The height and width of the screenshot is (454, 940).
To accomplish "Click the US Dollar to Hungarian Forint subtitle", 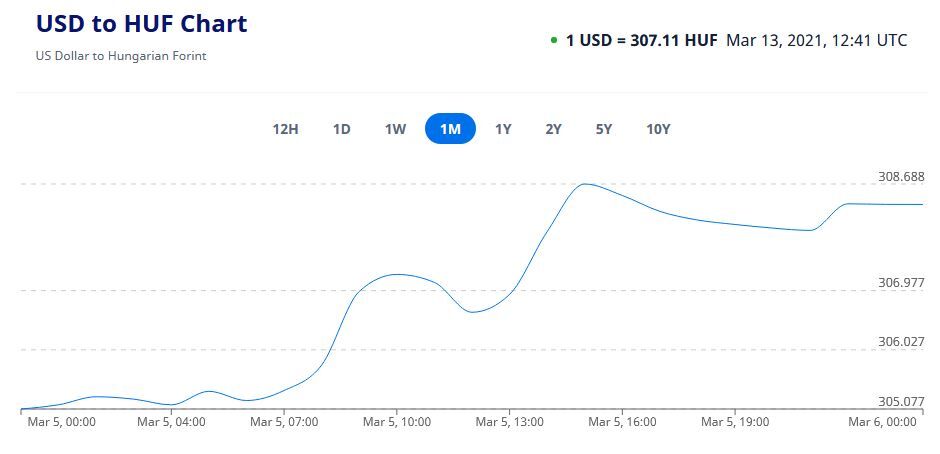I will [120, 56].
